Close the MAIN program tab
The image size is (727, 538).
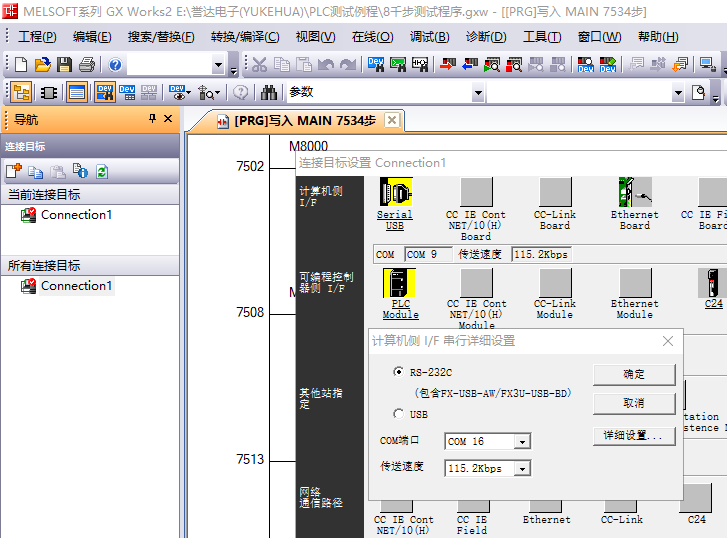pos(392,120)
